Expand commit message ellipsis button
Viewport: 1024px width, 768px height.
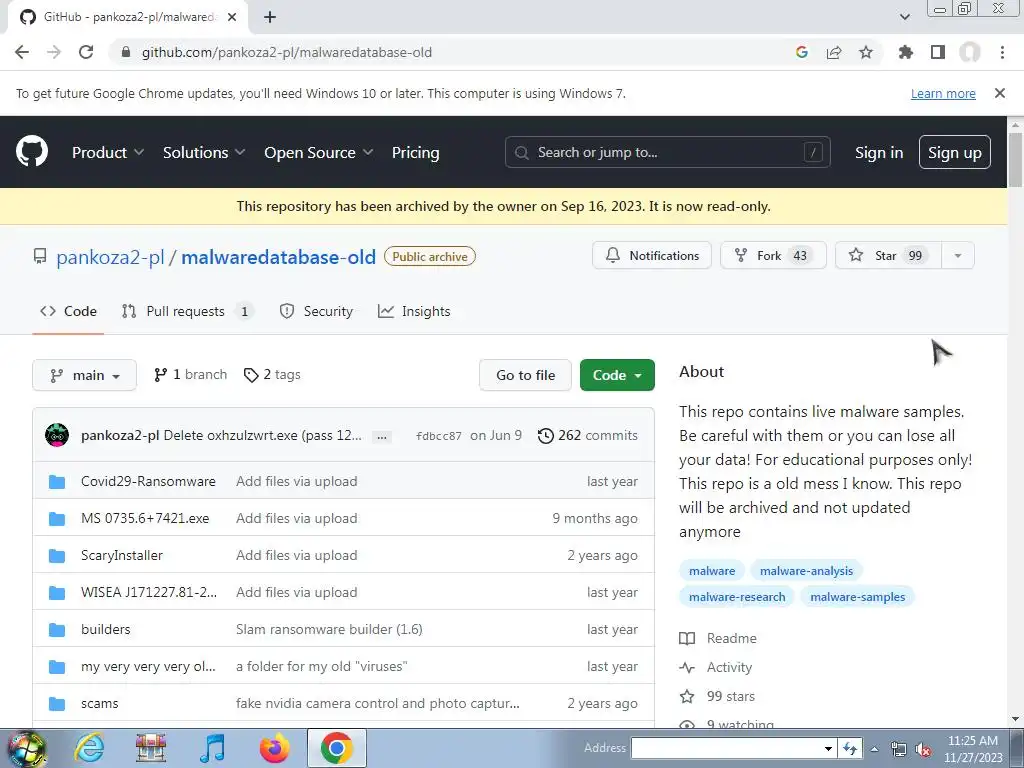[x=382, y=436]
